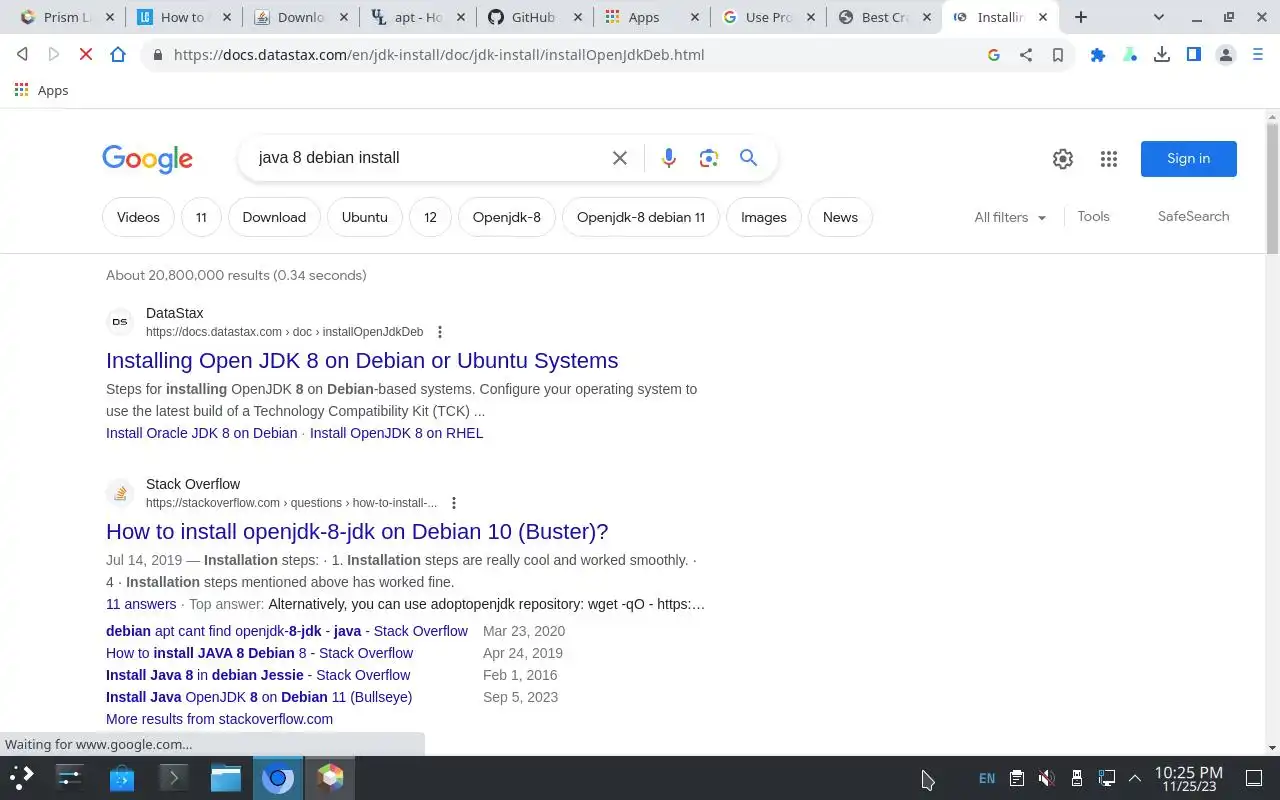
Task: Open the browser home page icon
Action: tap(118, 55)
